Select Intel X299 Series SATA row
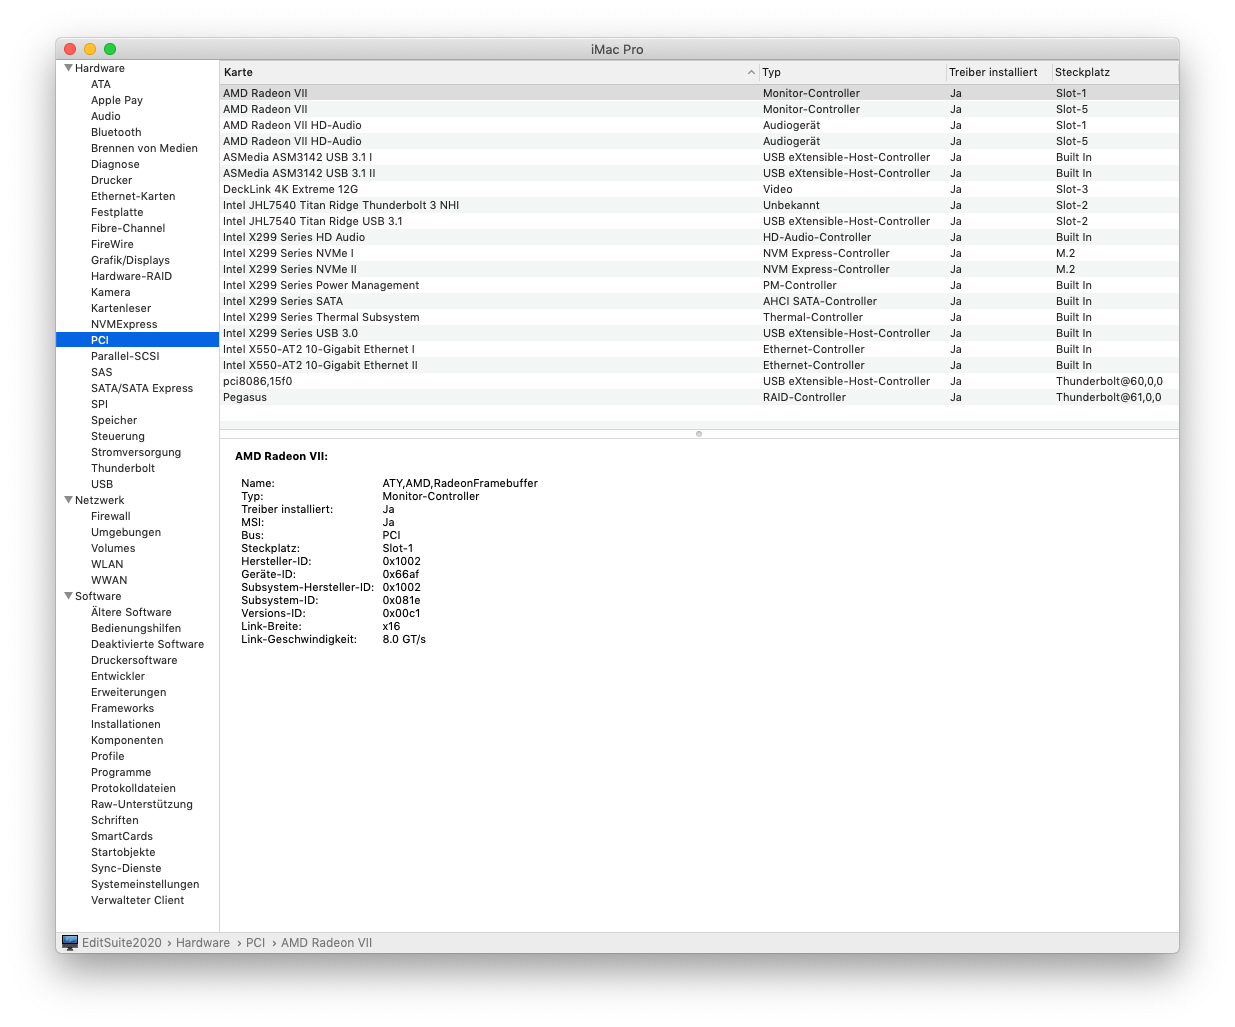The width and height of the screenshot is (1235, 1027). [699, 301]
